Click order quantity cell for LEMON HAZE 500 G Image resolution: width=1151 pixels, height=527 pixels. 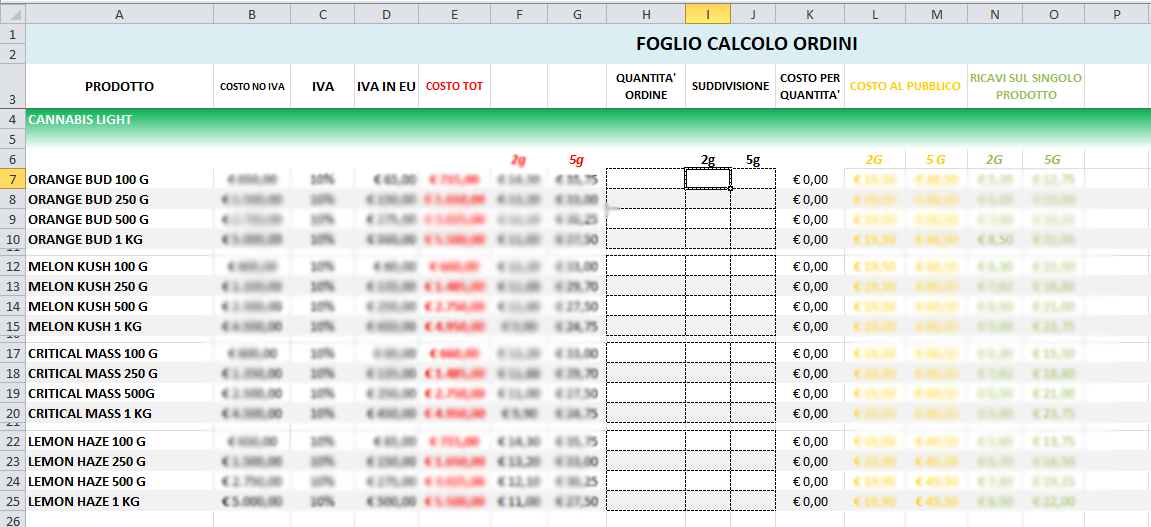[x=646, y=481]
